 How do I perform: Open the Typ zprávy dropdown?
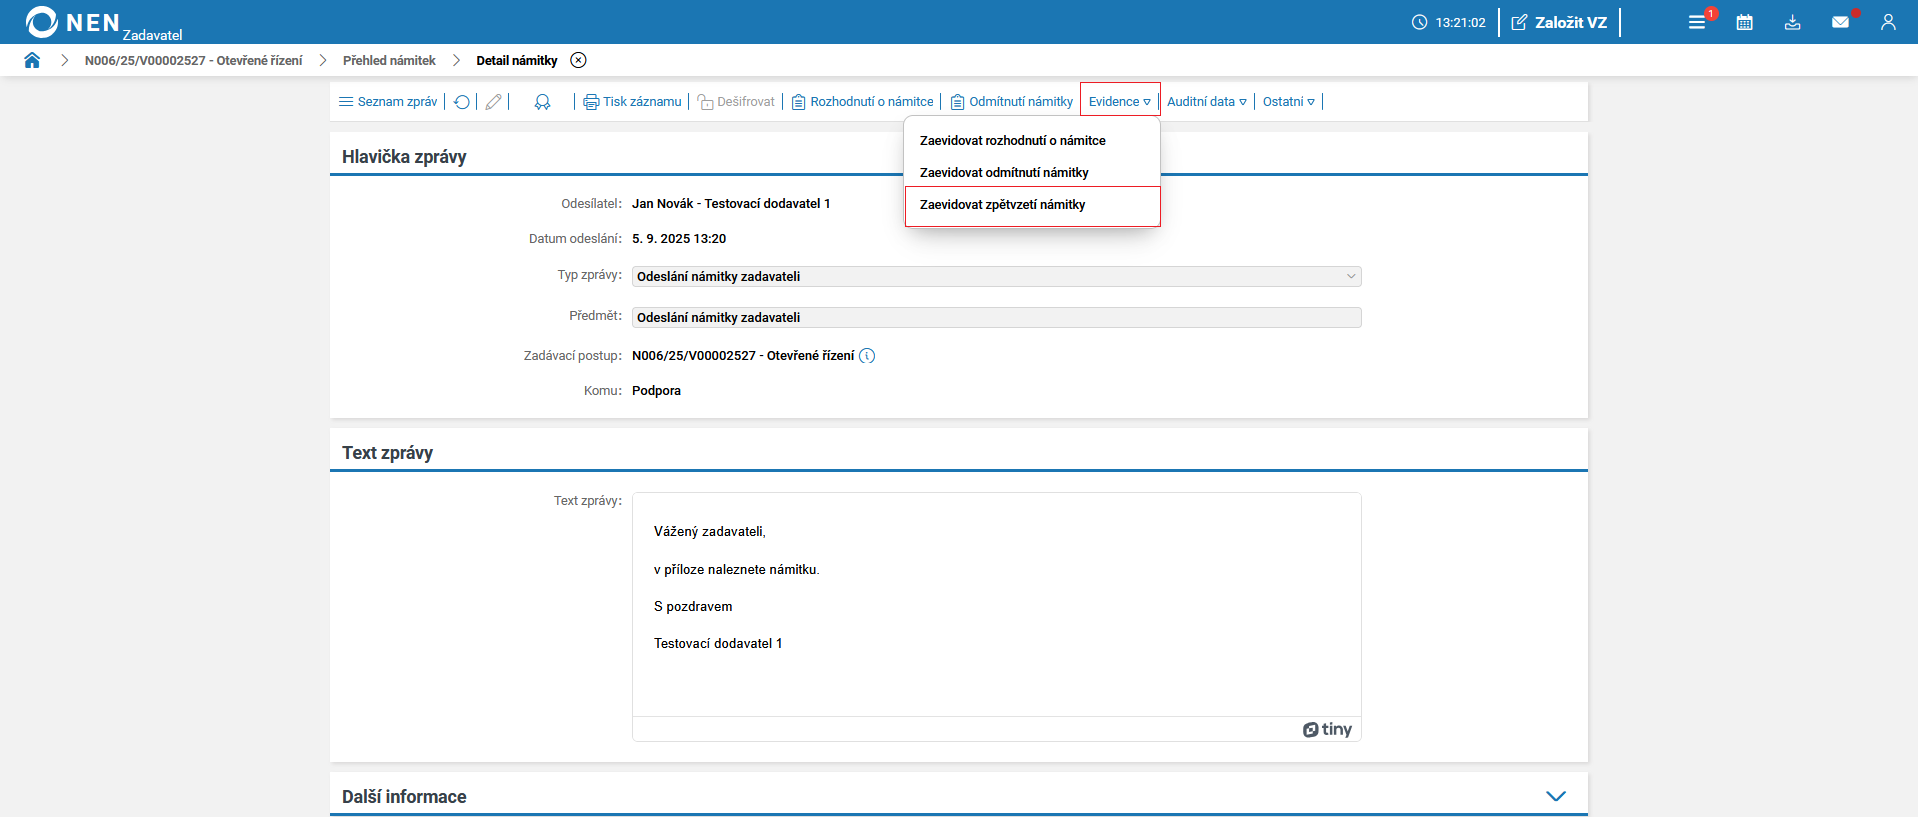(x=996, y=277)
